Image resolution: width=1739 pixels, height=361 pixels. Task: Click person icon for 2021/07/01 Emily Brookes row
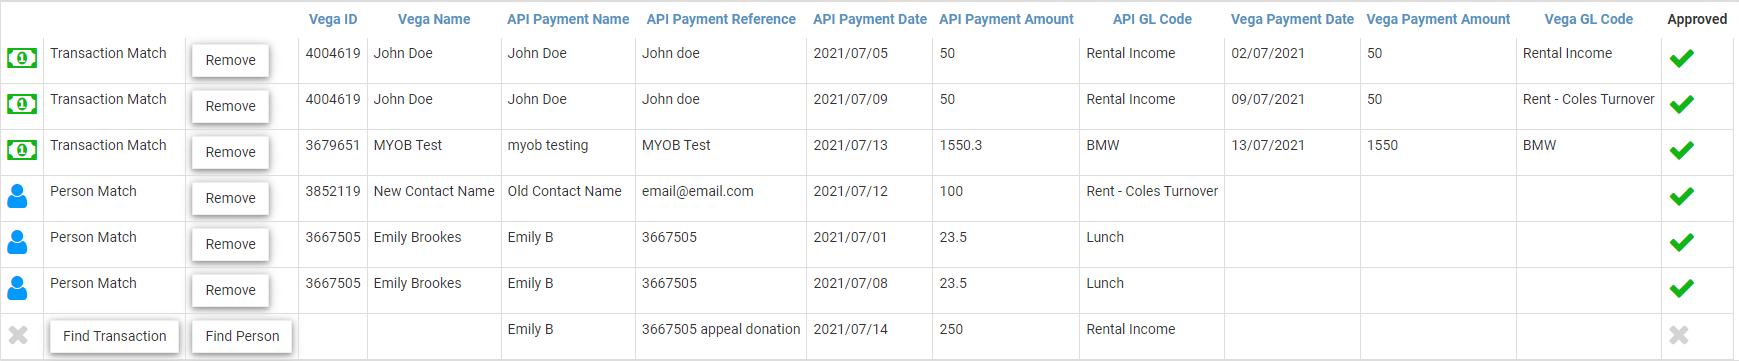click(17, 242)
